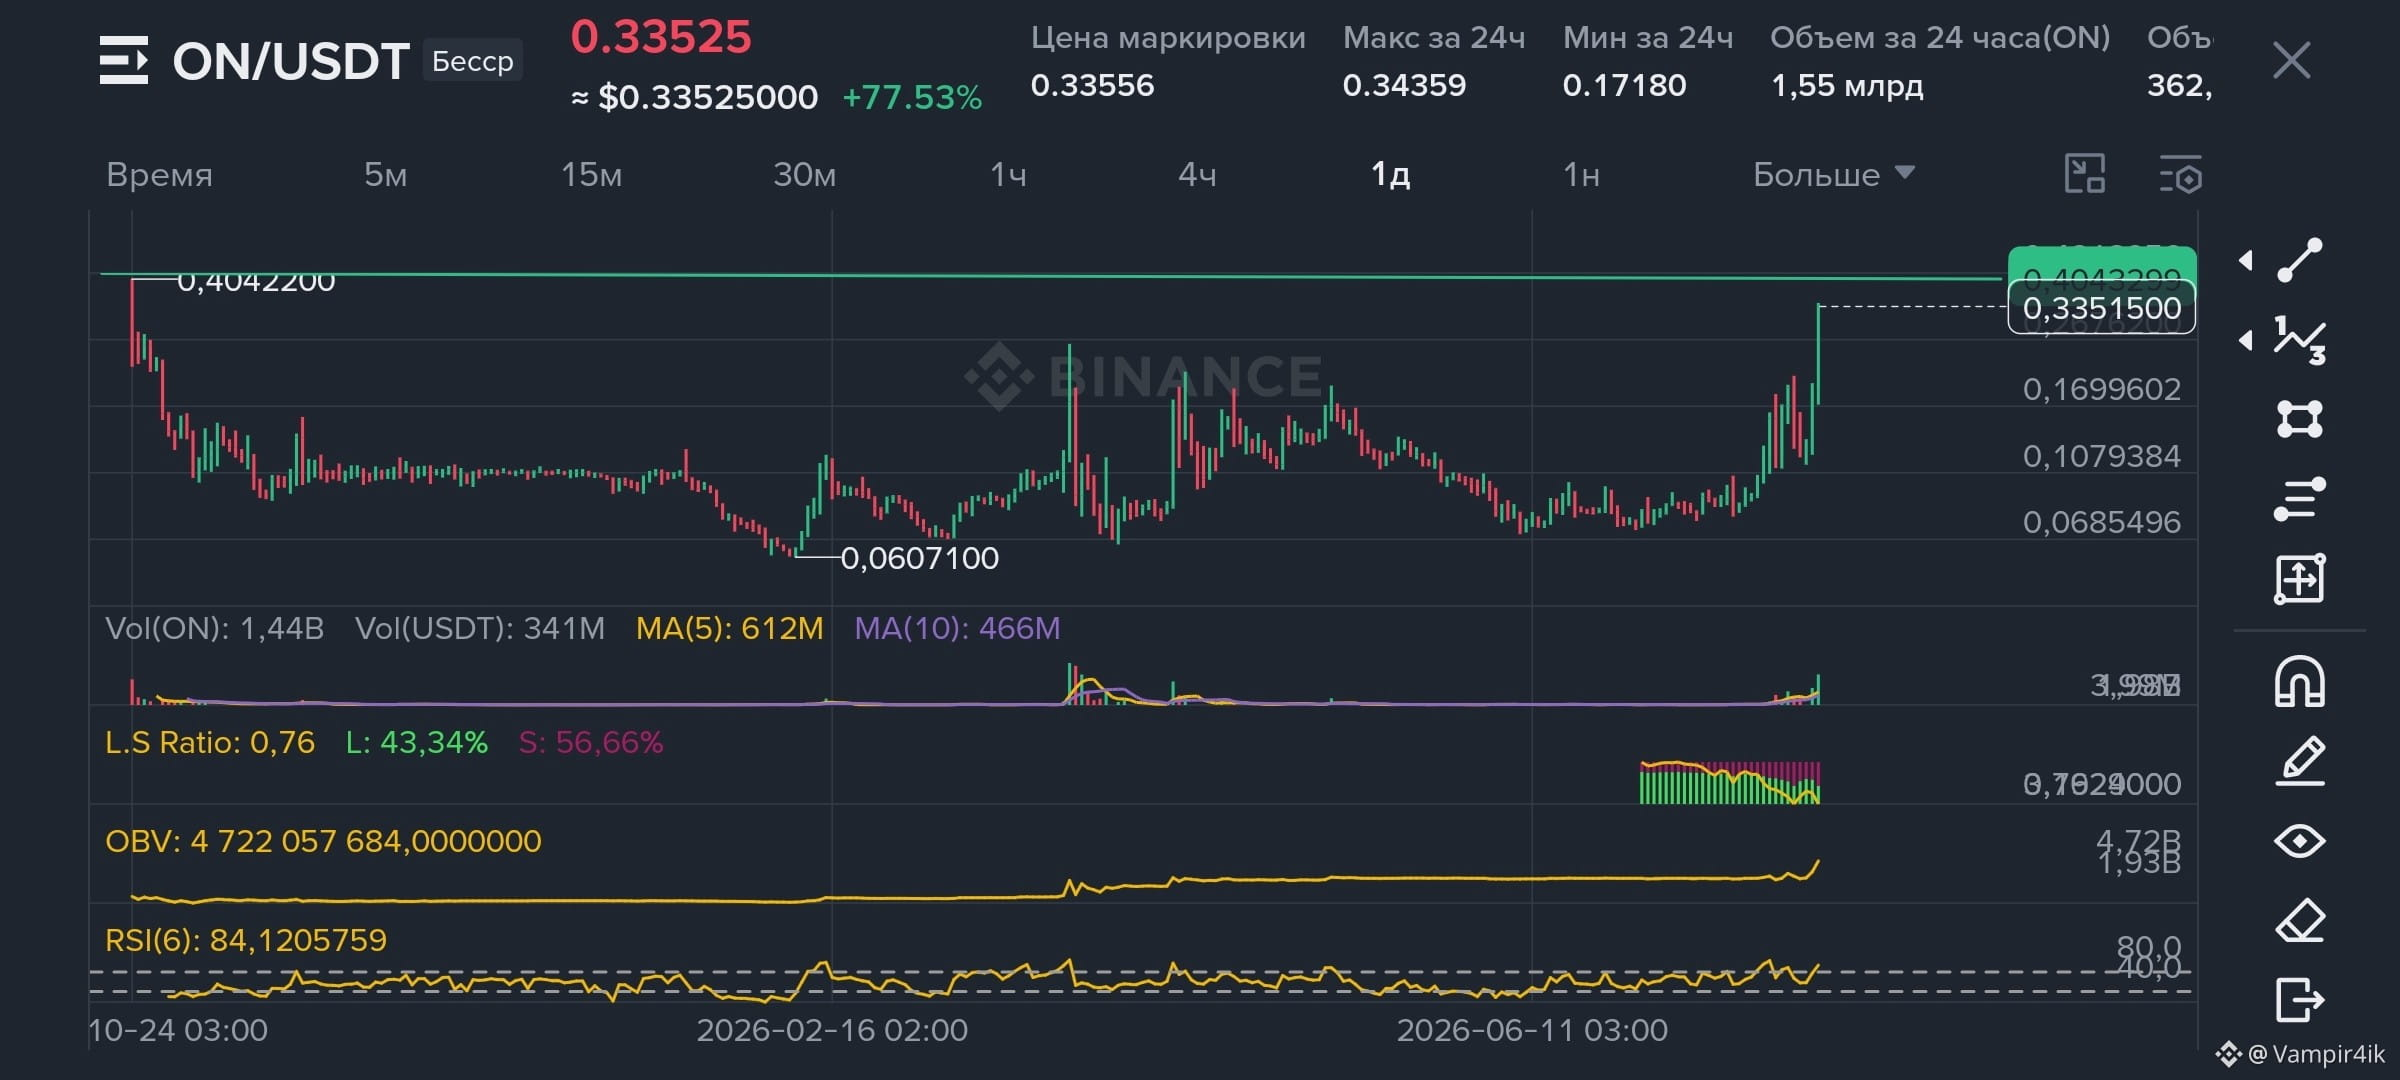
Task: Click the Vol(USDT): 341M label
Action: click(480, 629)
